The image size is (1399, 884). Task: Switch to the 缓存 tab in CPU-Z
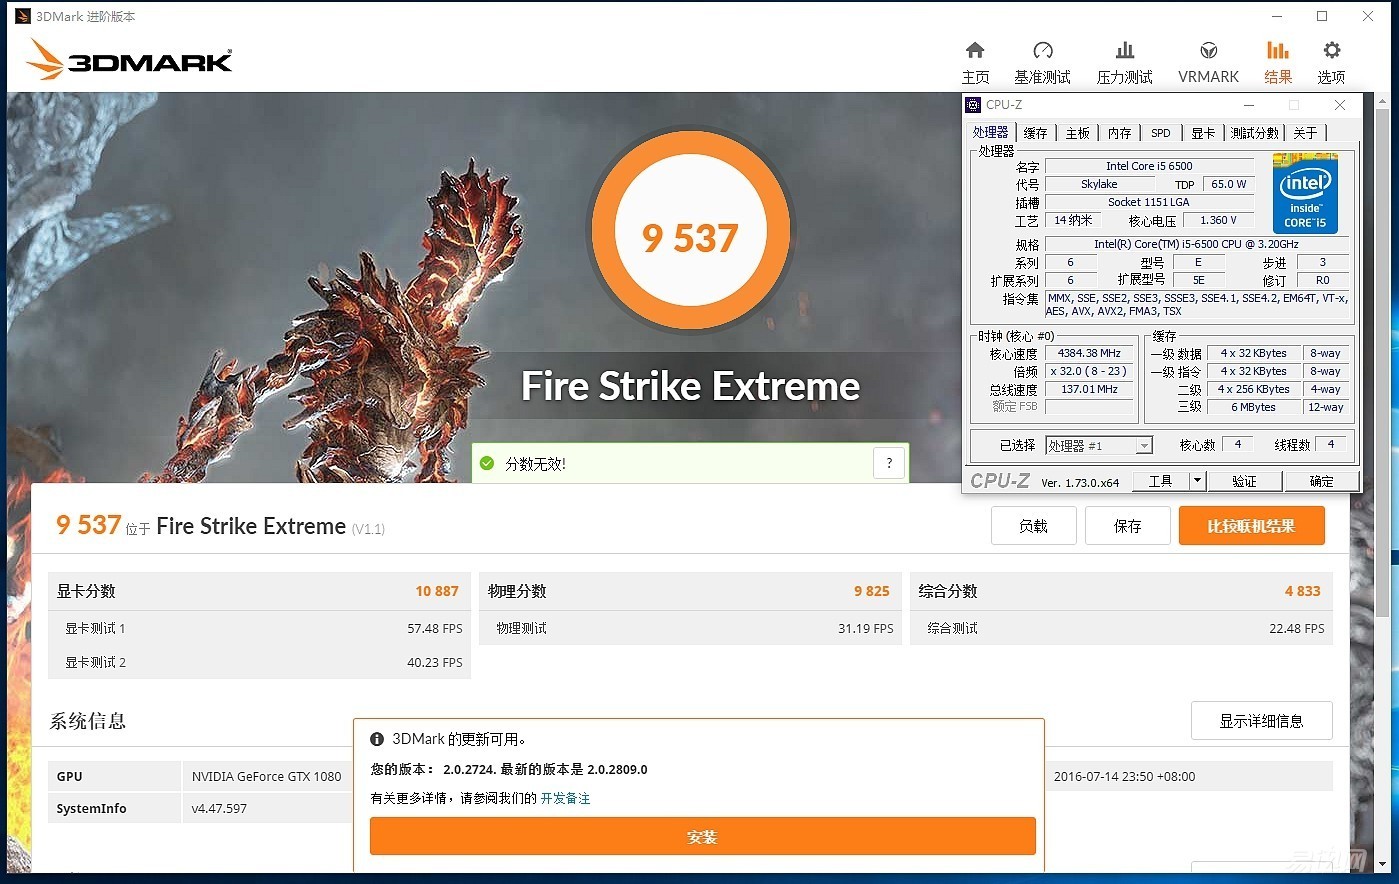(1035, 133)
